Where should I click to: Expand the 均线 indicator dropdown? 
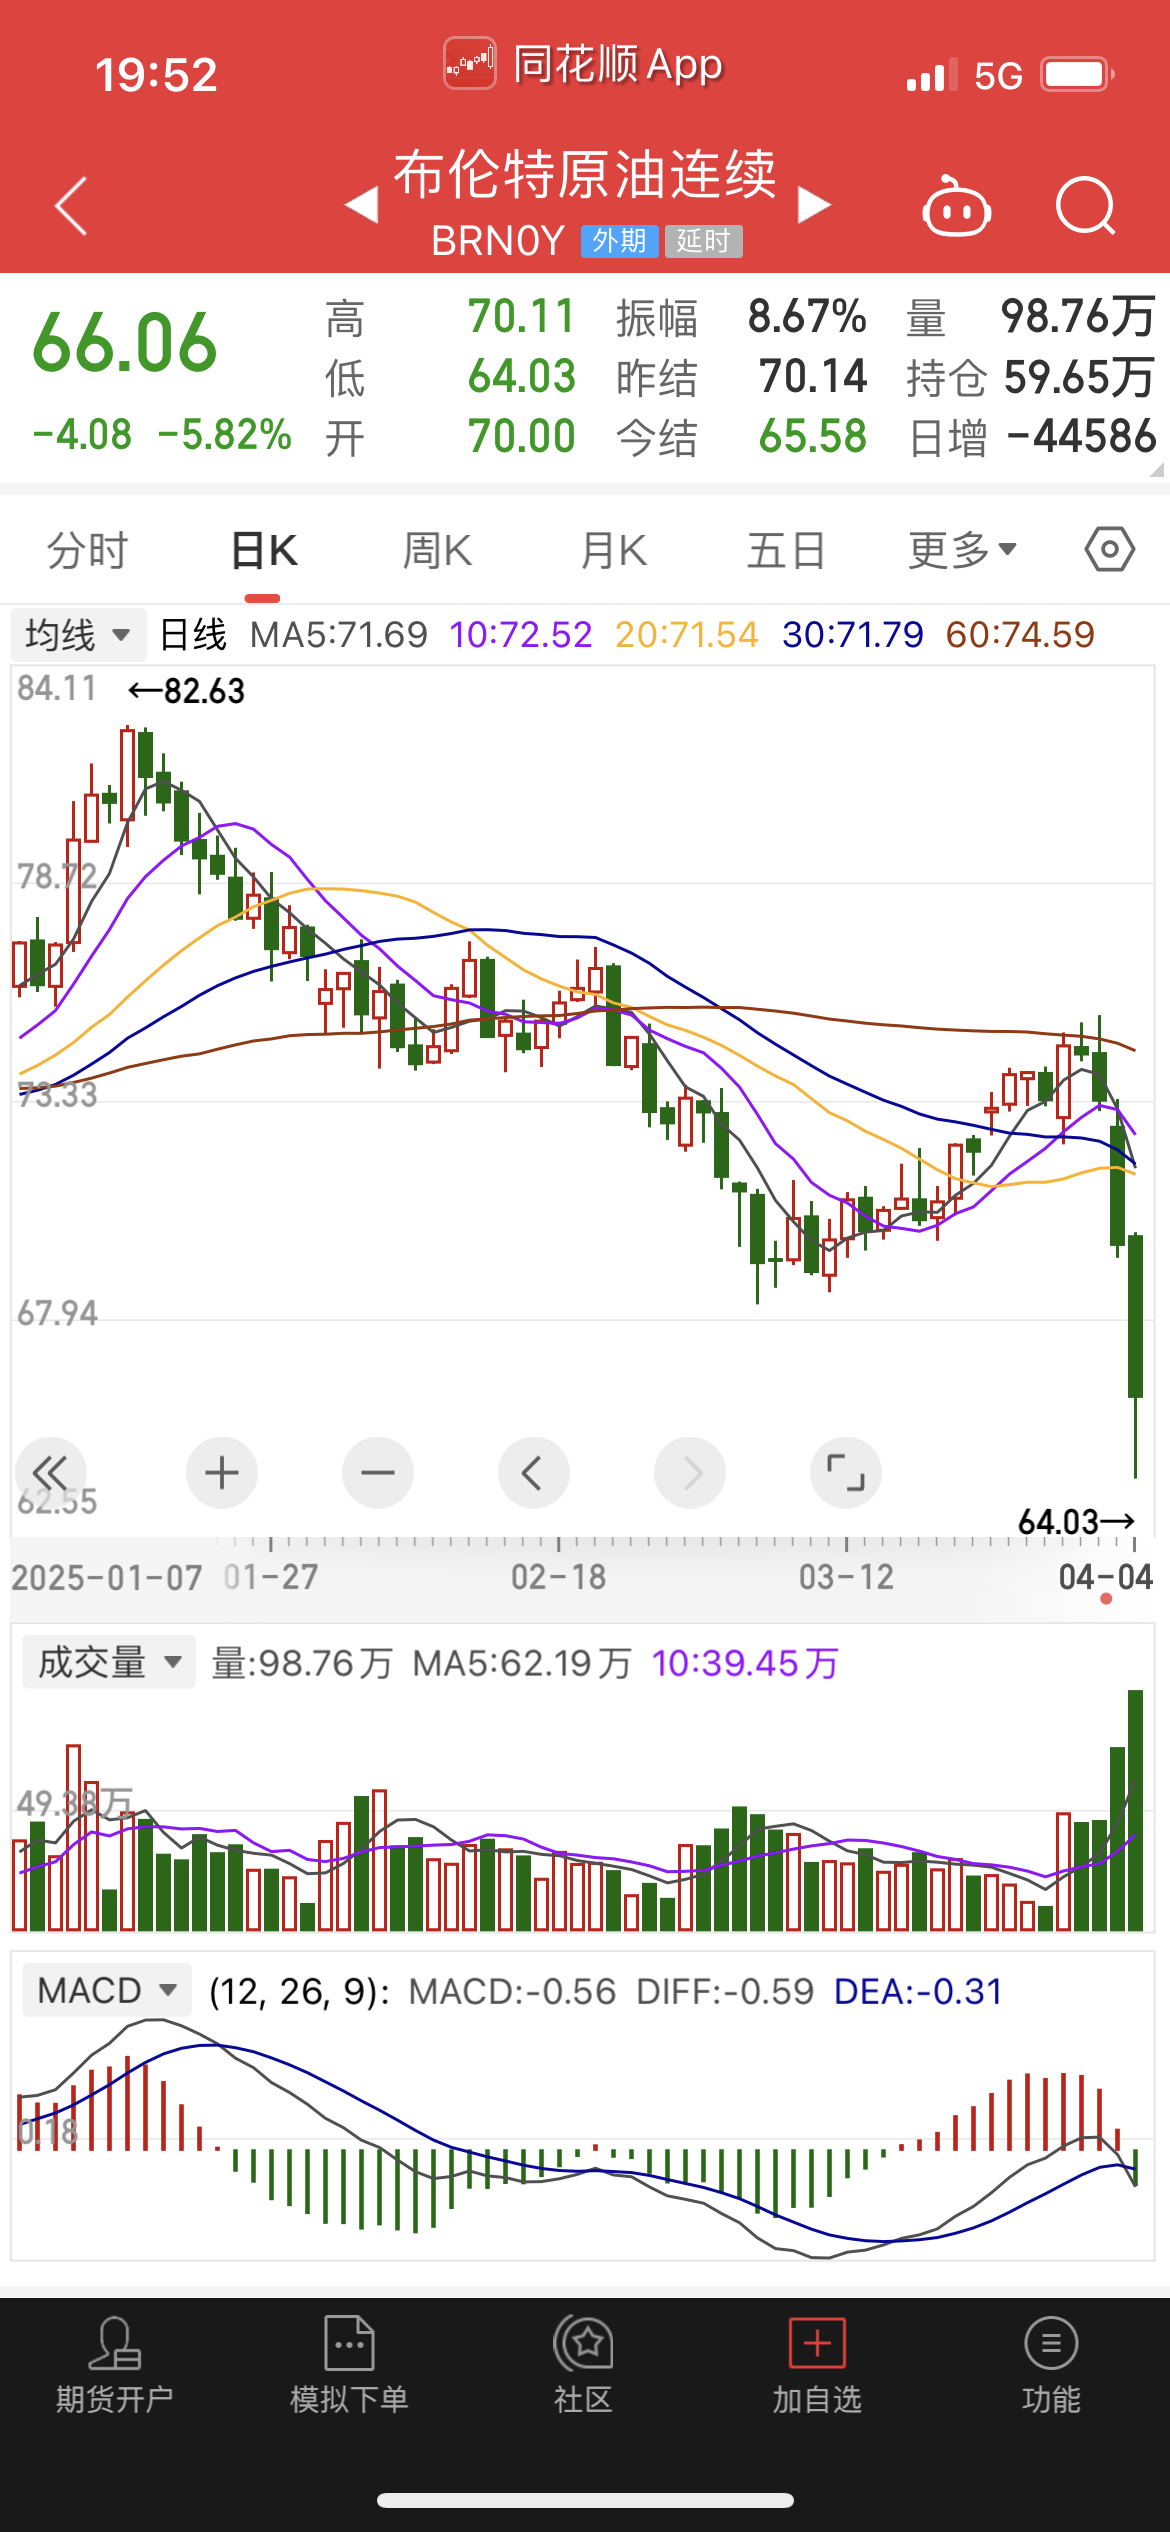[78, 635]
